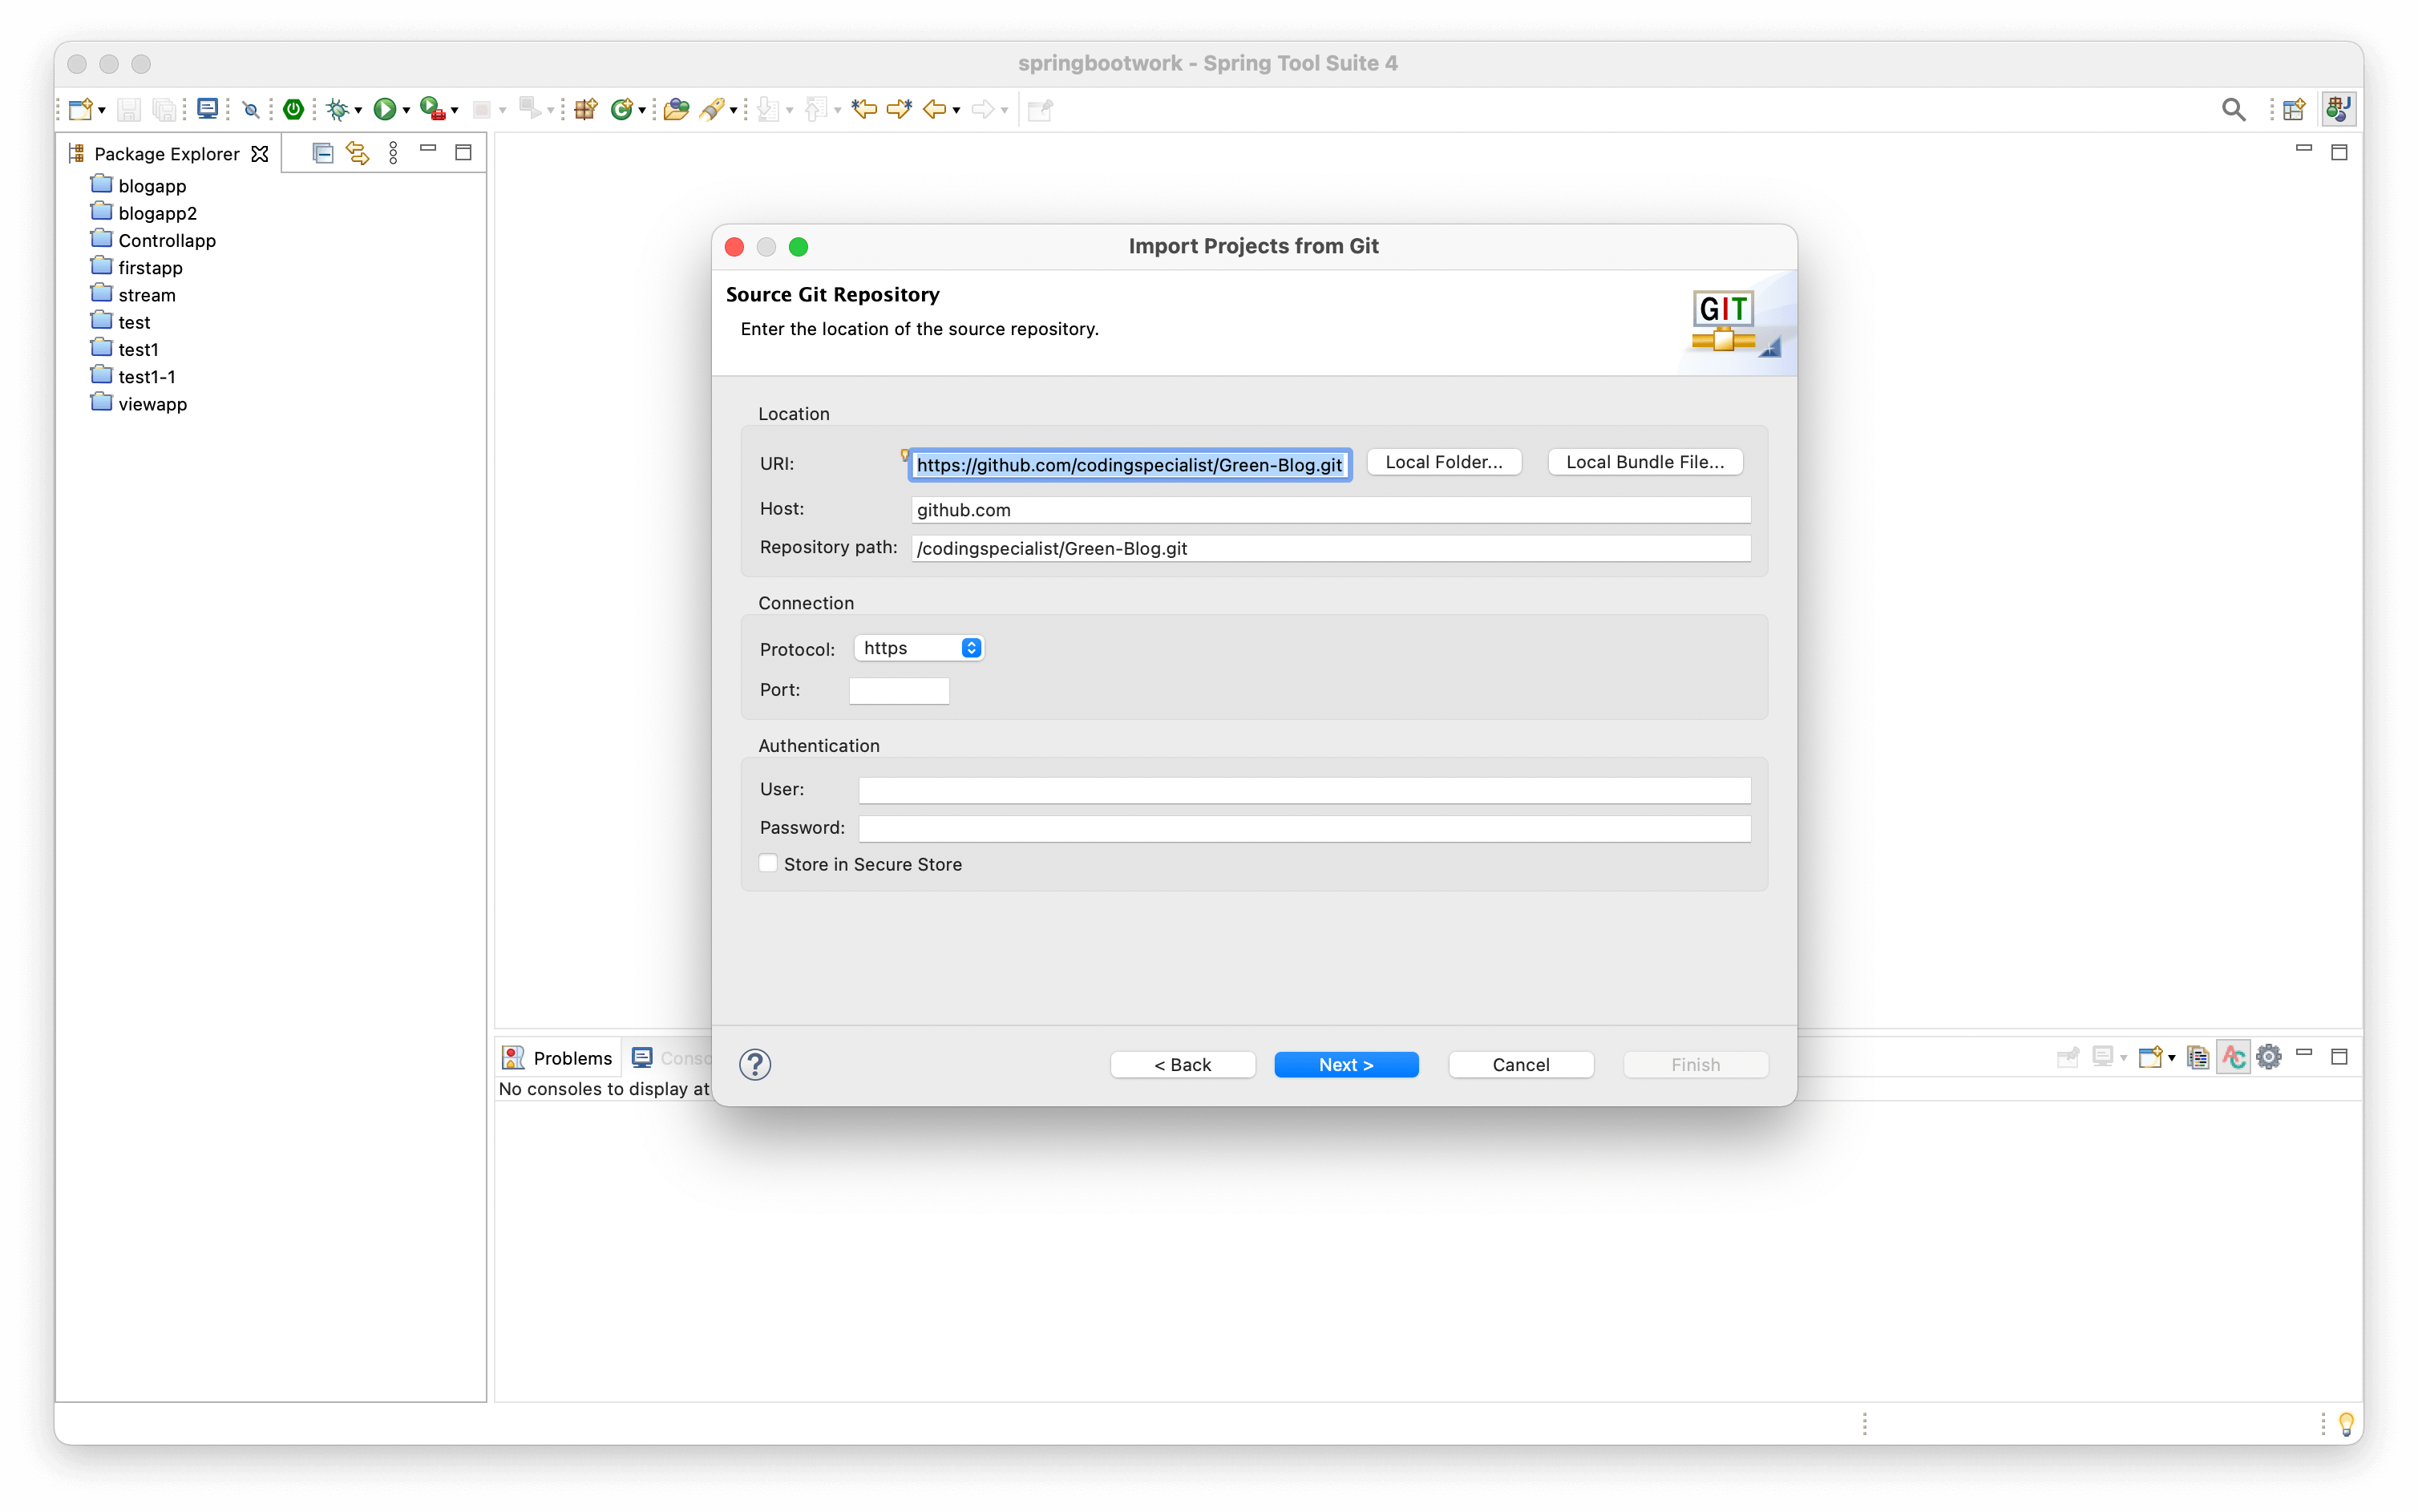Open the Back history dropdown arrow
Image resolution: width=2418 pixels, height=1512 pixels.
(x=957, y=111)
